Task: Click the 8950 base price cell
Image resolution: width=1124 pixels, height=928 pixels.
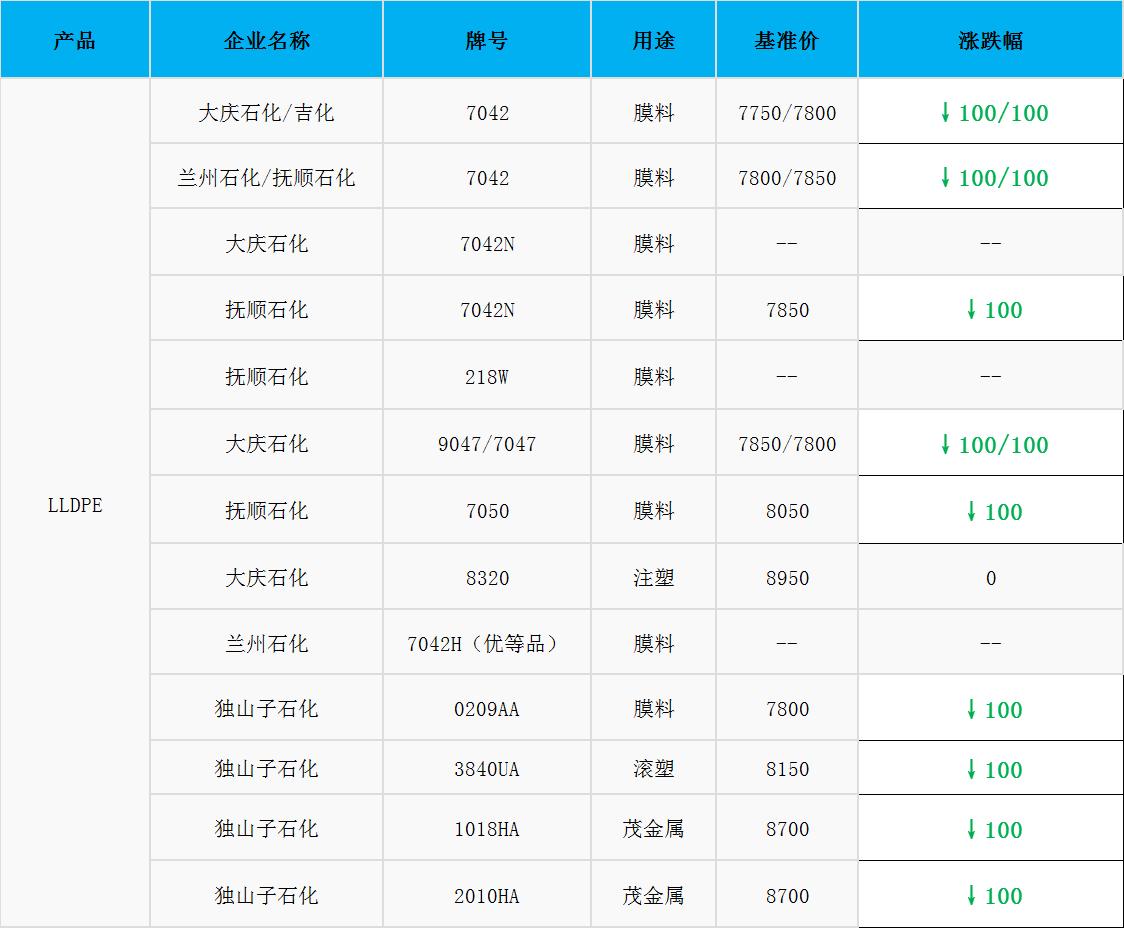Action: tap(787, 578)
